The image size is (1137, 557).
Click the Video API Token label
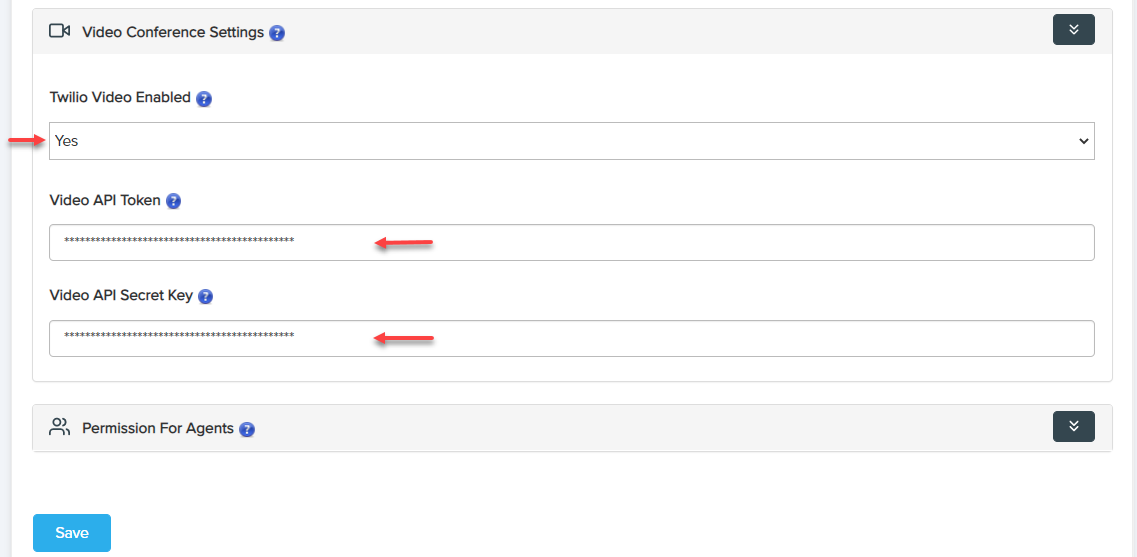click(105, 200)
